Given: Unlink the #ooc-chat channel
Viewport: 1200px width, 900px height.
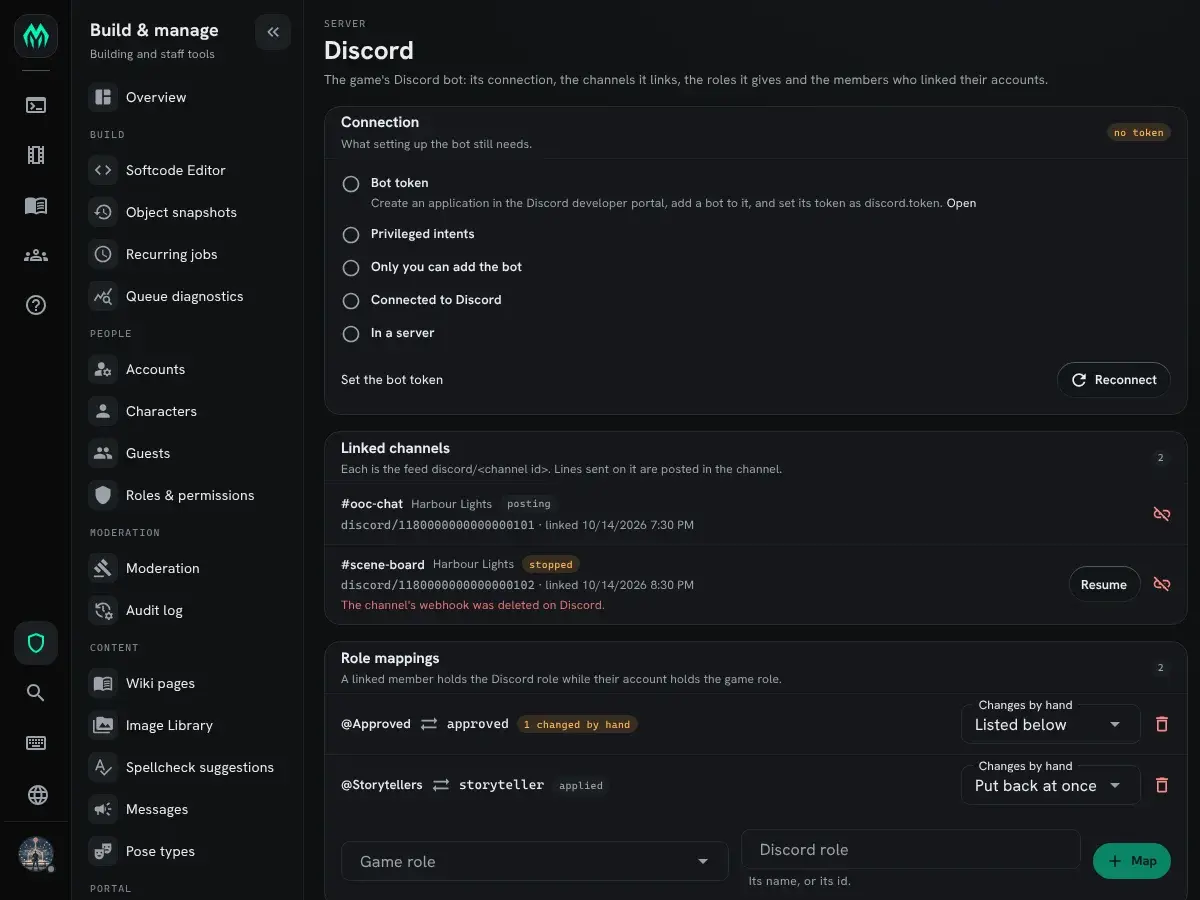Looking at the screenshot, I should [x=1161, y=514].
